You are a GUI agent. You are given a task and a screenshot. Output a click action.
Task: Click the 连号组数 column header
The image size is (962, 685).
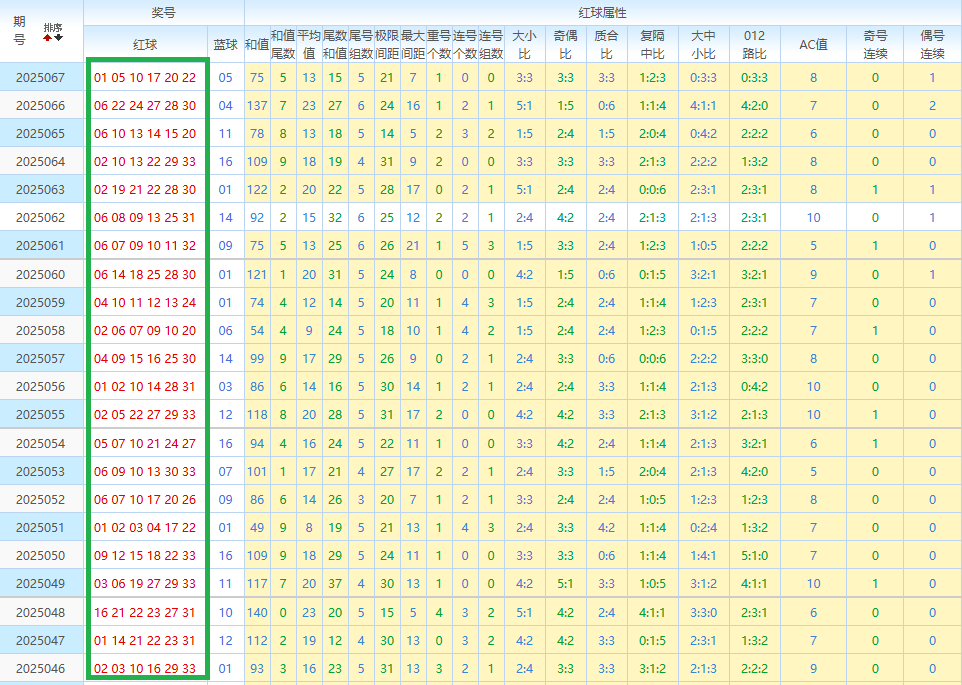coord(491,44)
